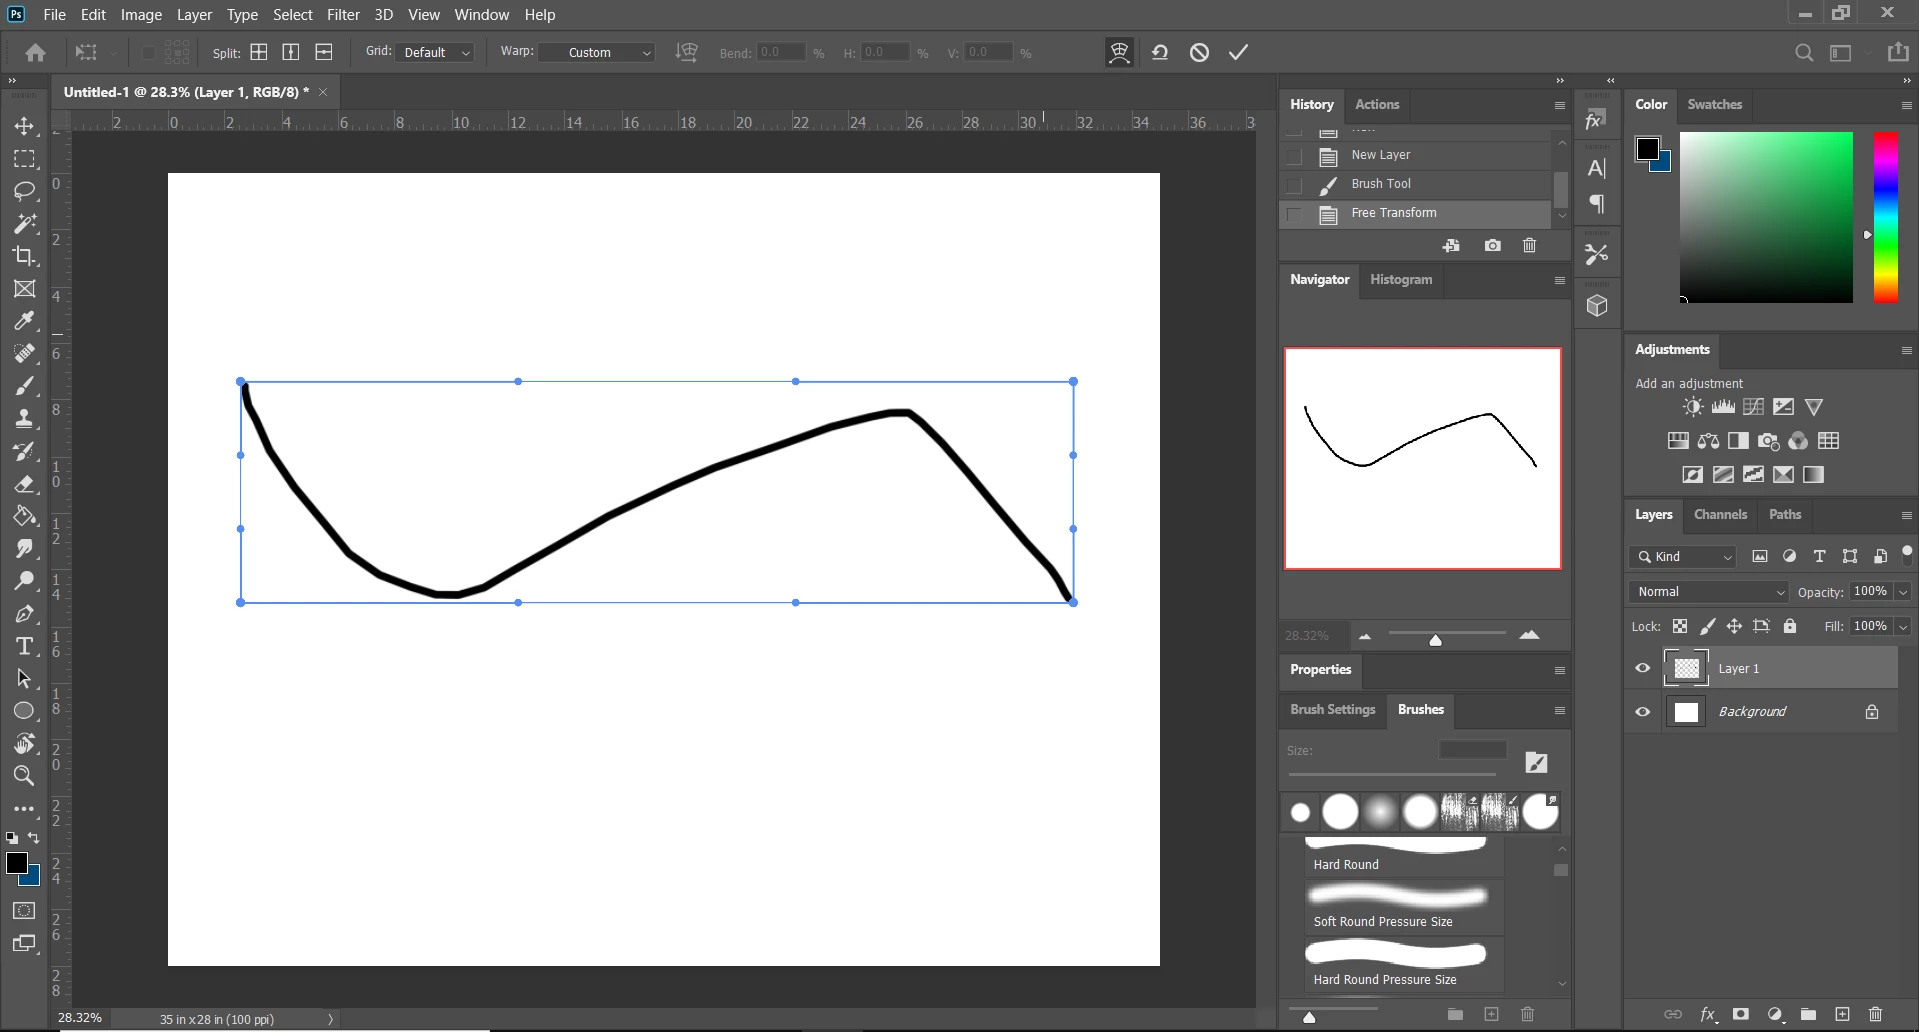Screen dimensions: 1919x1032
Task: Select the Pen tool
Action: (24, 614)
